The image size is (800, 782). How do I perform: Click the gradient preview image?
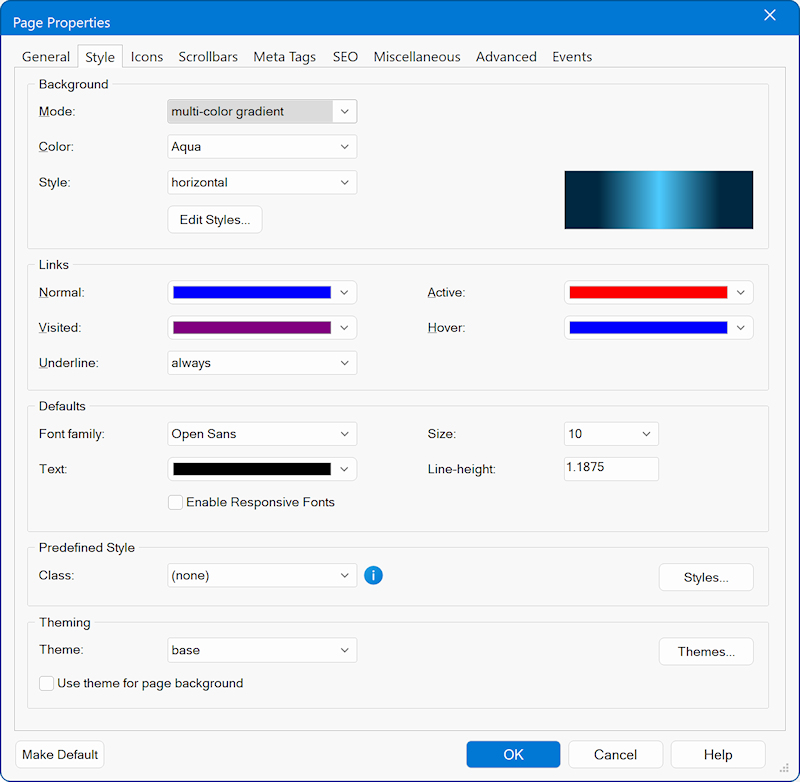[x=658, y=200]
